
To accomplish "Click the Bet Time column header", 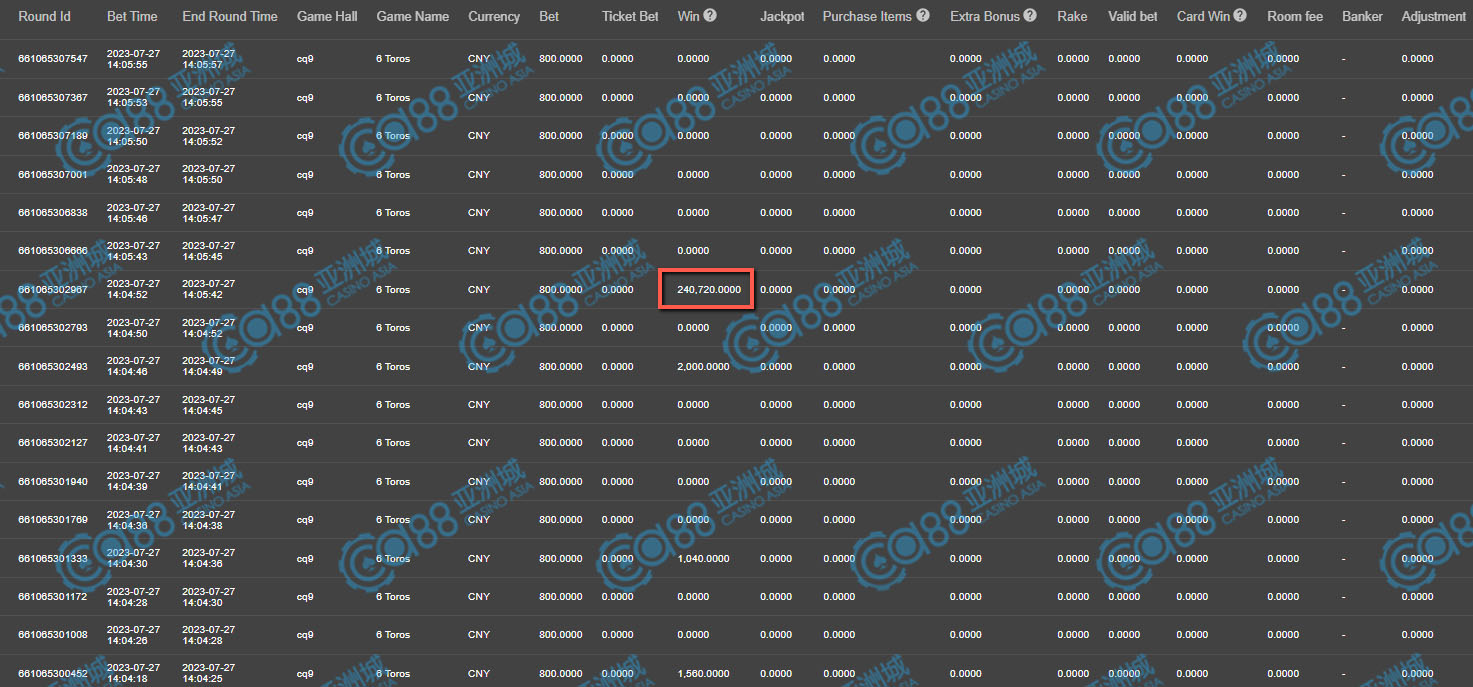I will point(132,16).
